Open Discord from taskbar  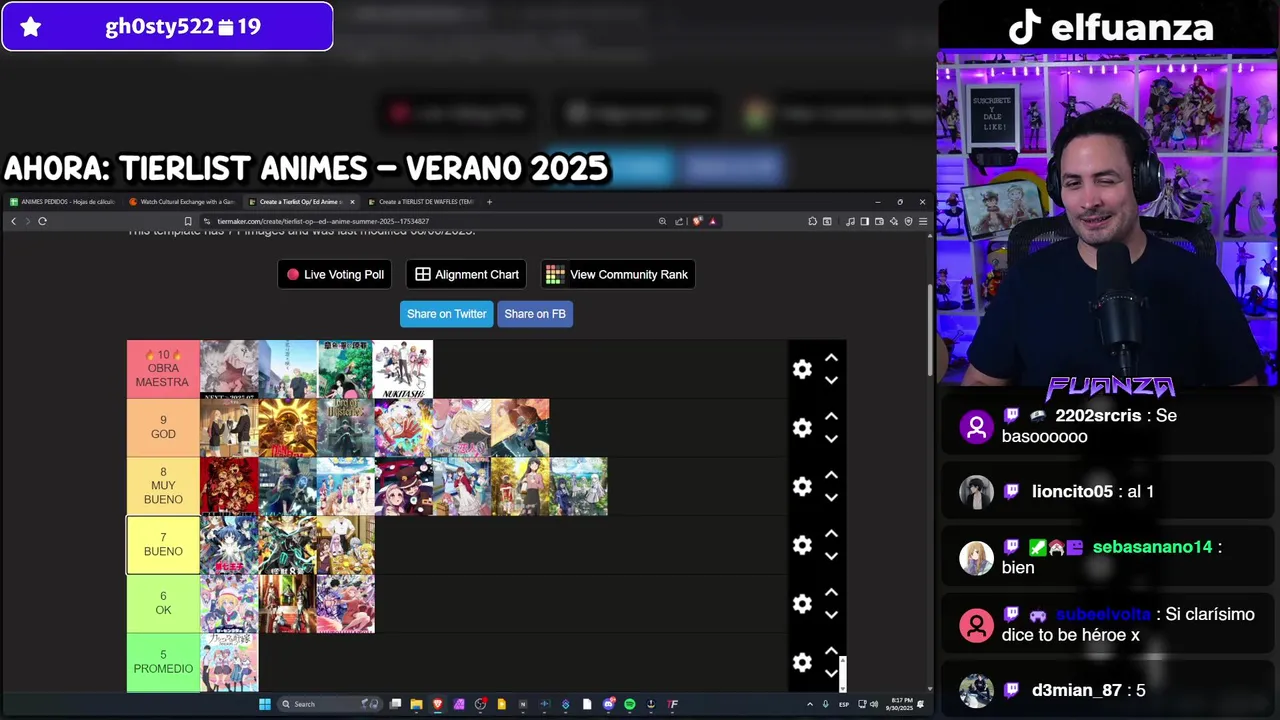pos(608,704)
